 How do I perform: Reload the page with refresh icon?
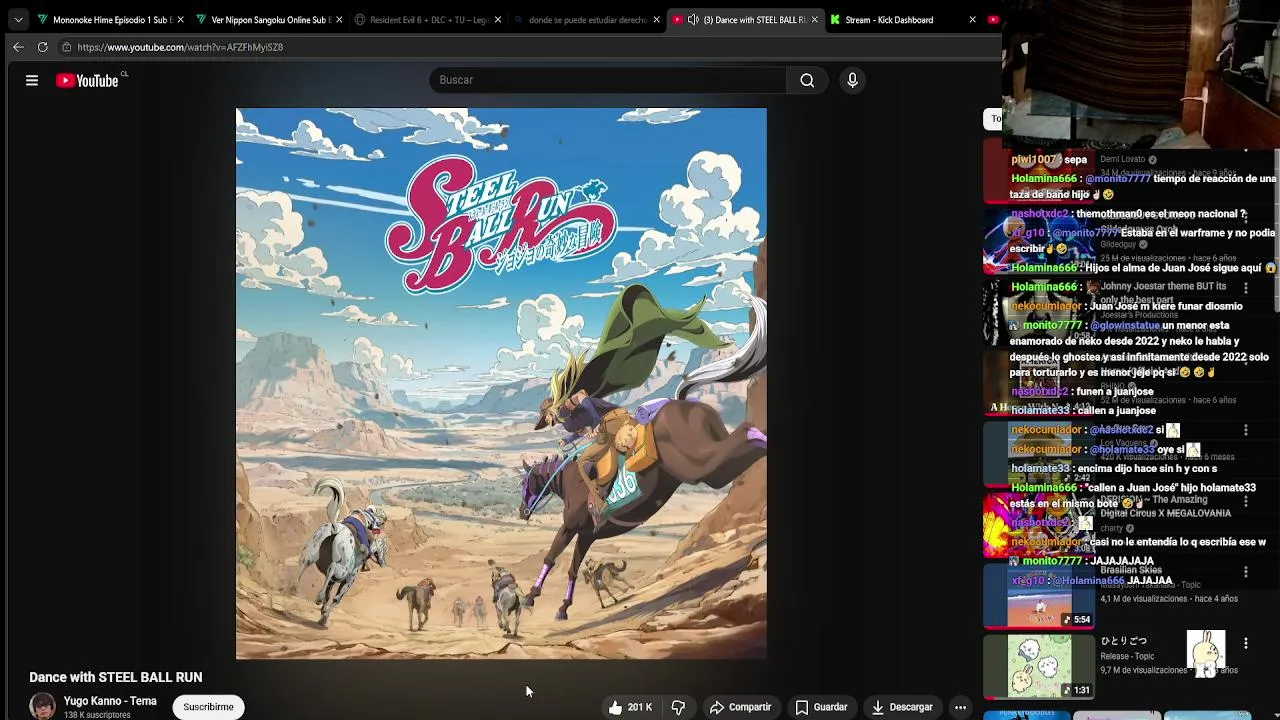pyautogui.click(x=42, y=47)
